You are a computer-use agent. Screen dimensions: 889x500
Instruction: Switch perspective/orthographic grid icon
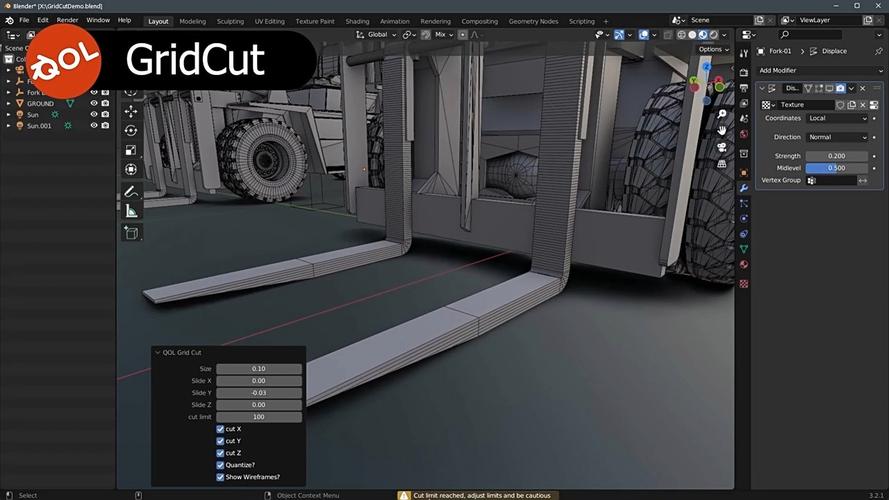coord(722,164)
